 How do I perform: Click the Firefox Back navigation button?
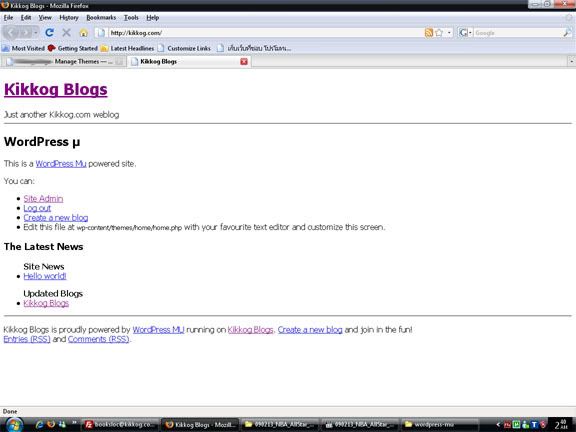(x=11, y=33)
